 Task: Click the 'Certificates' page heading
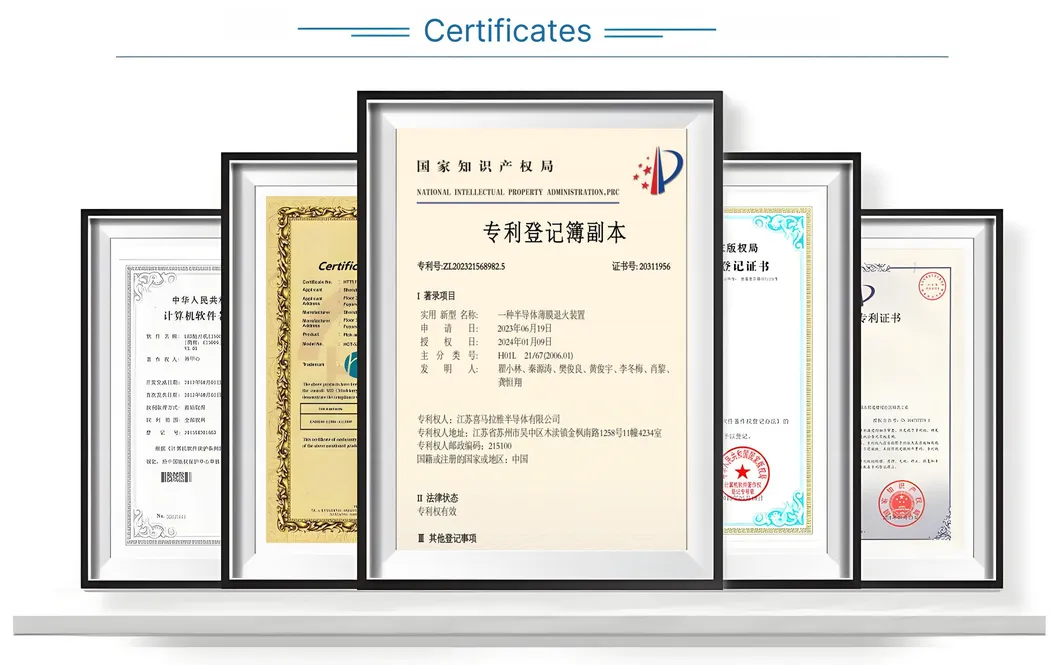(509, 33)
